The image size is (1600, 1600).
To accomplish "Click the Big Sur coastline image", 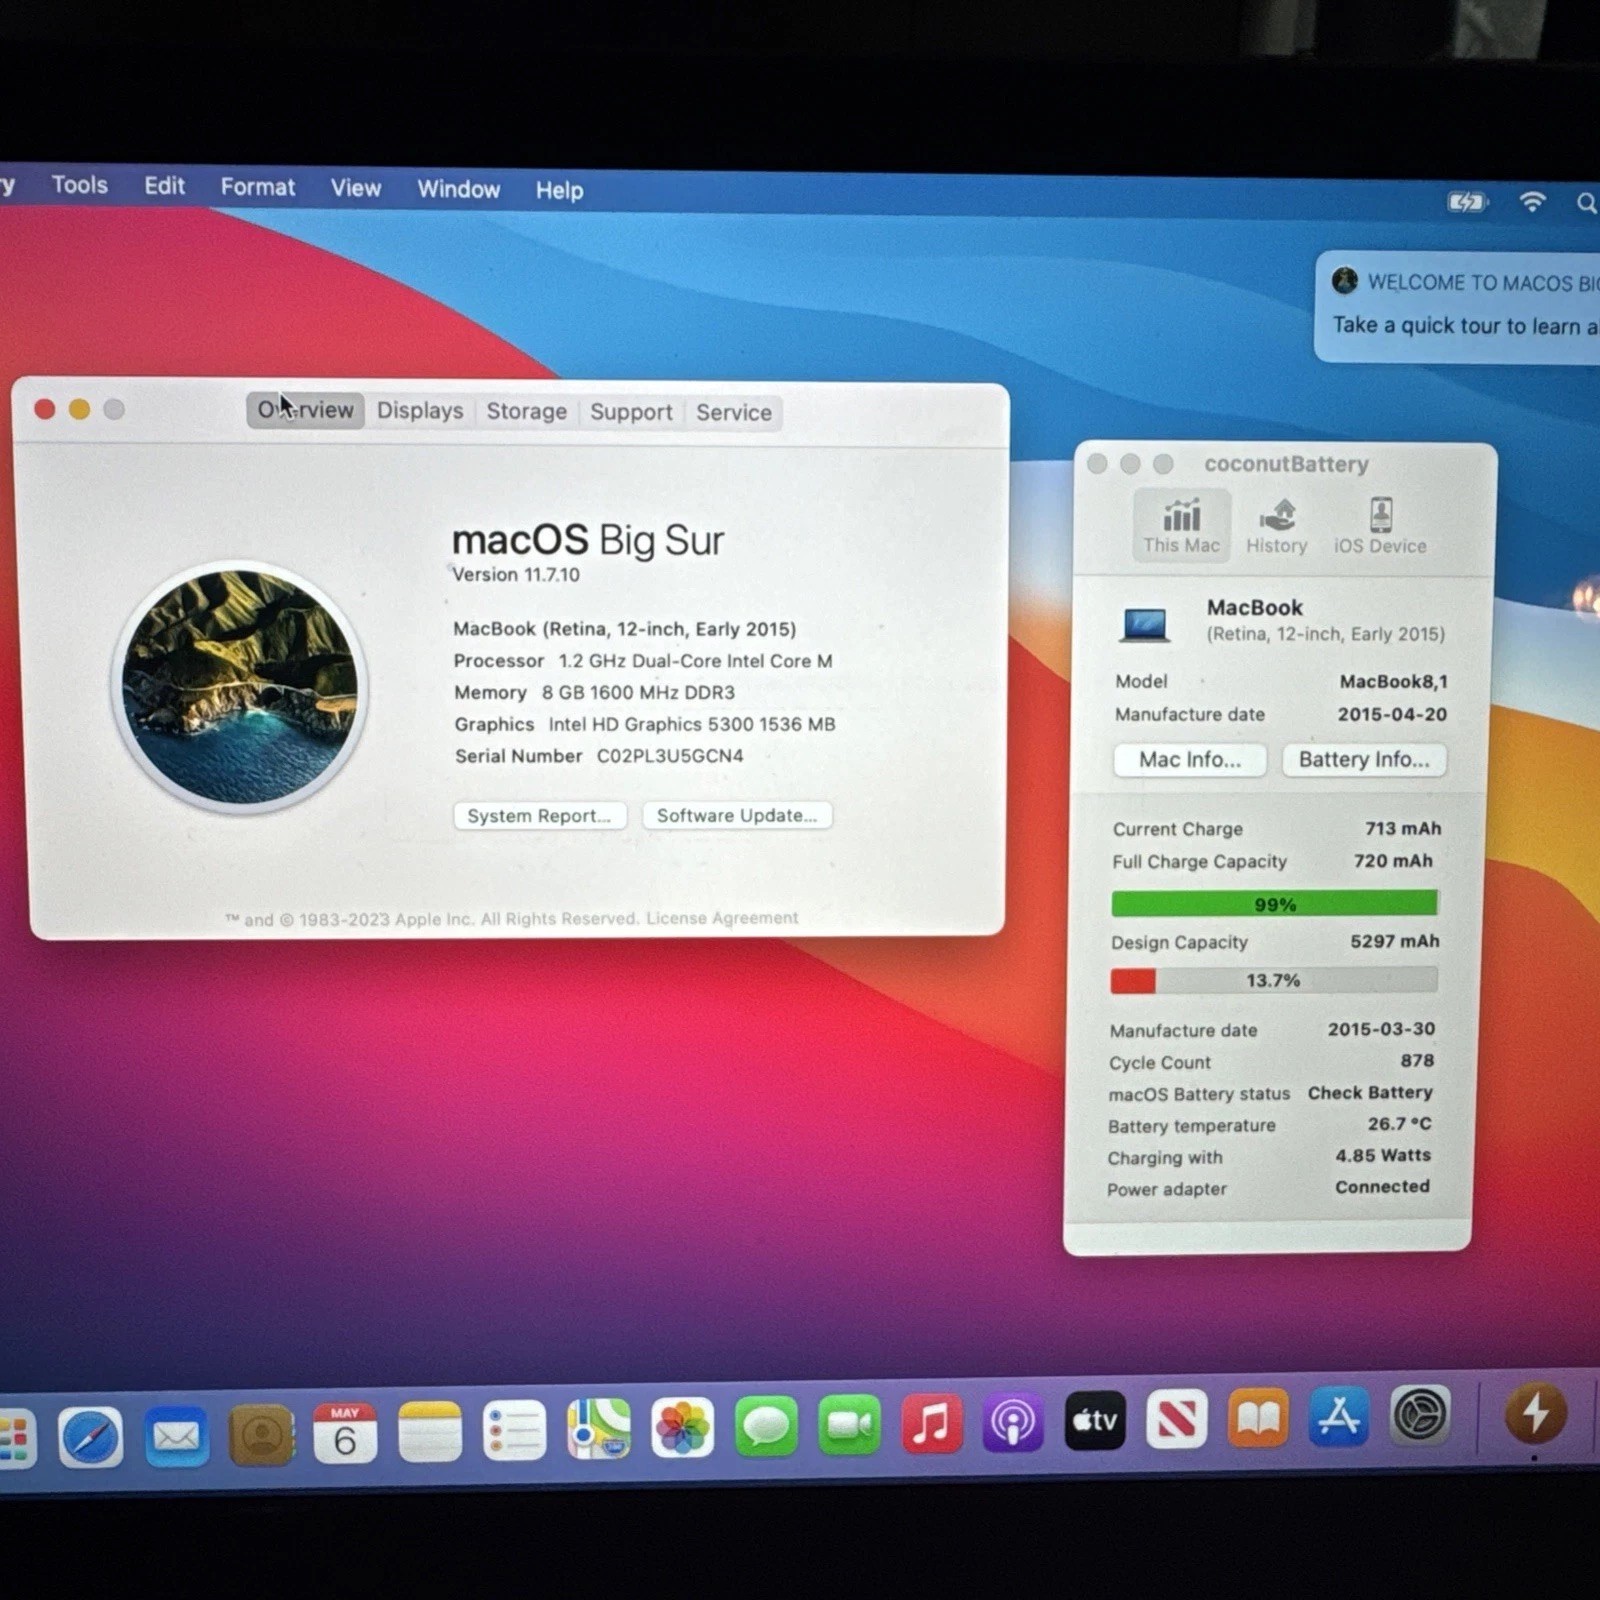I will click(240, 688).
